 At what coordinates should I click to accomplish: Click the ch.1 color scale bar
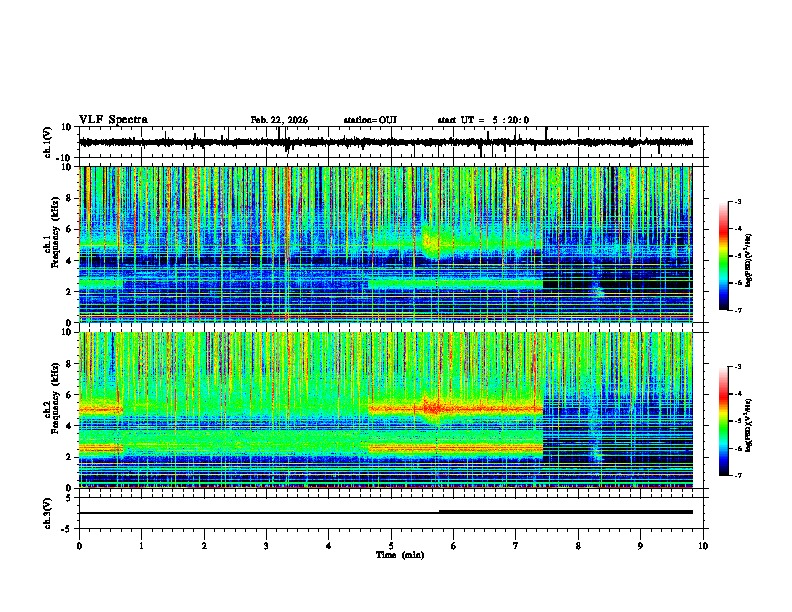coord(723,256)
